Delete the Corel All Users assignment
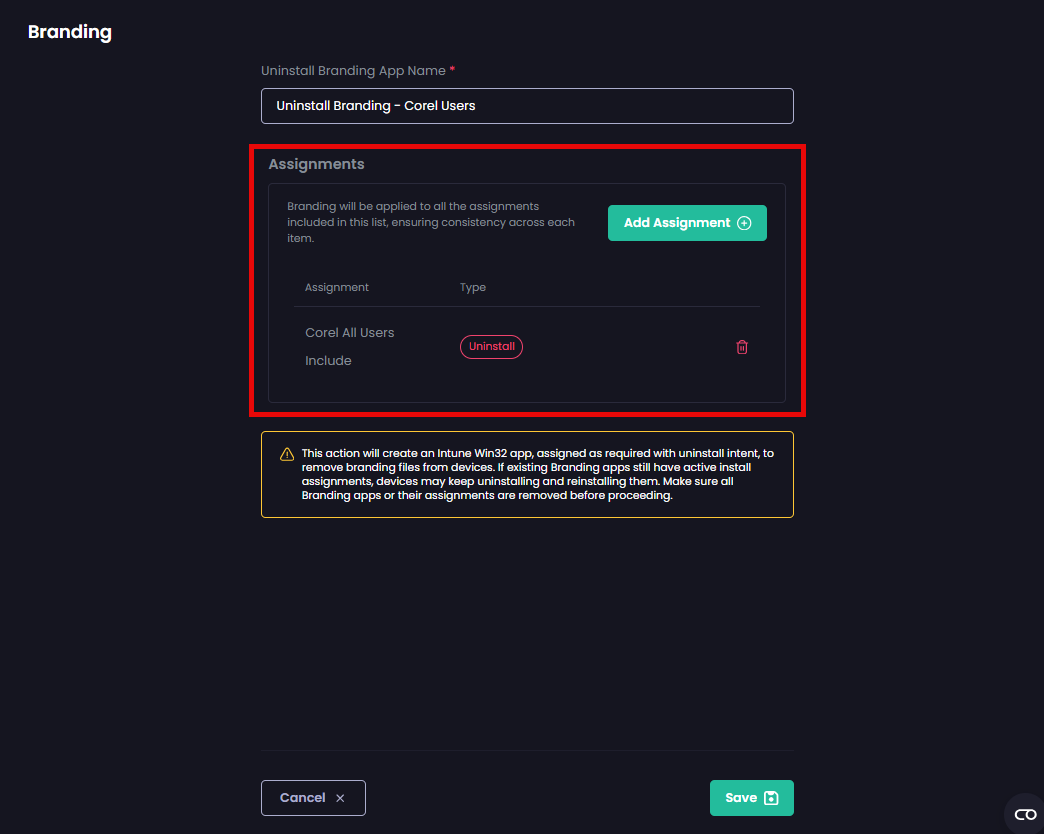This screenshot has height=834, width=1044. pos(742,347)
